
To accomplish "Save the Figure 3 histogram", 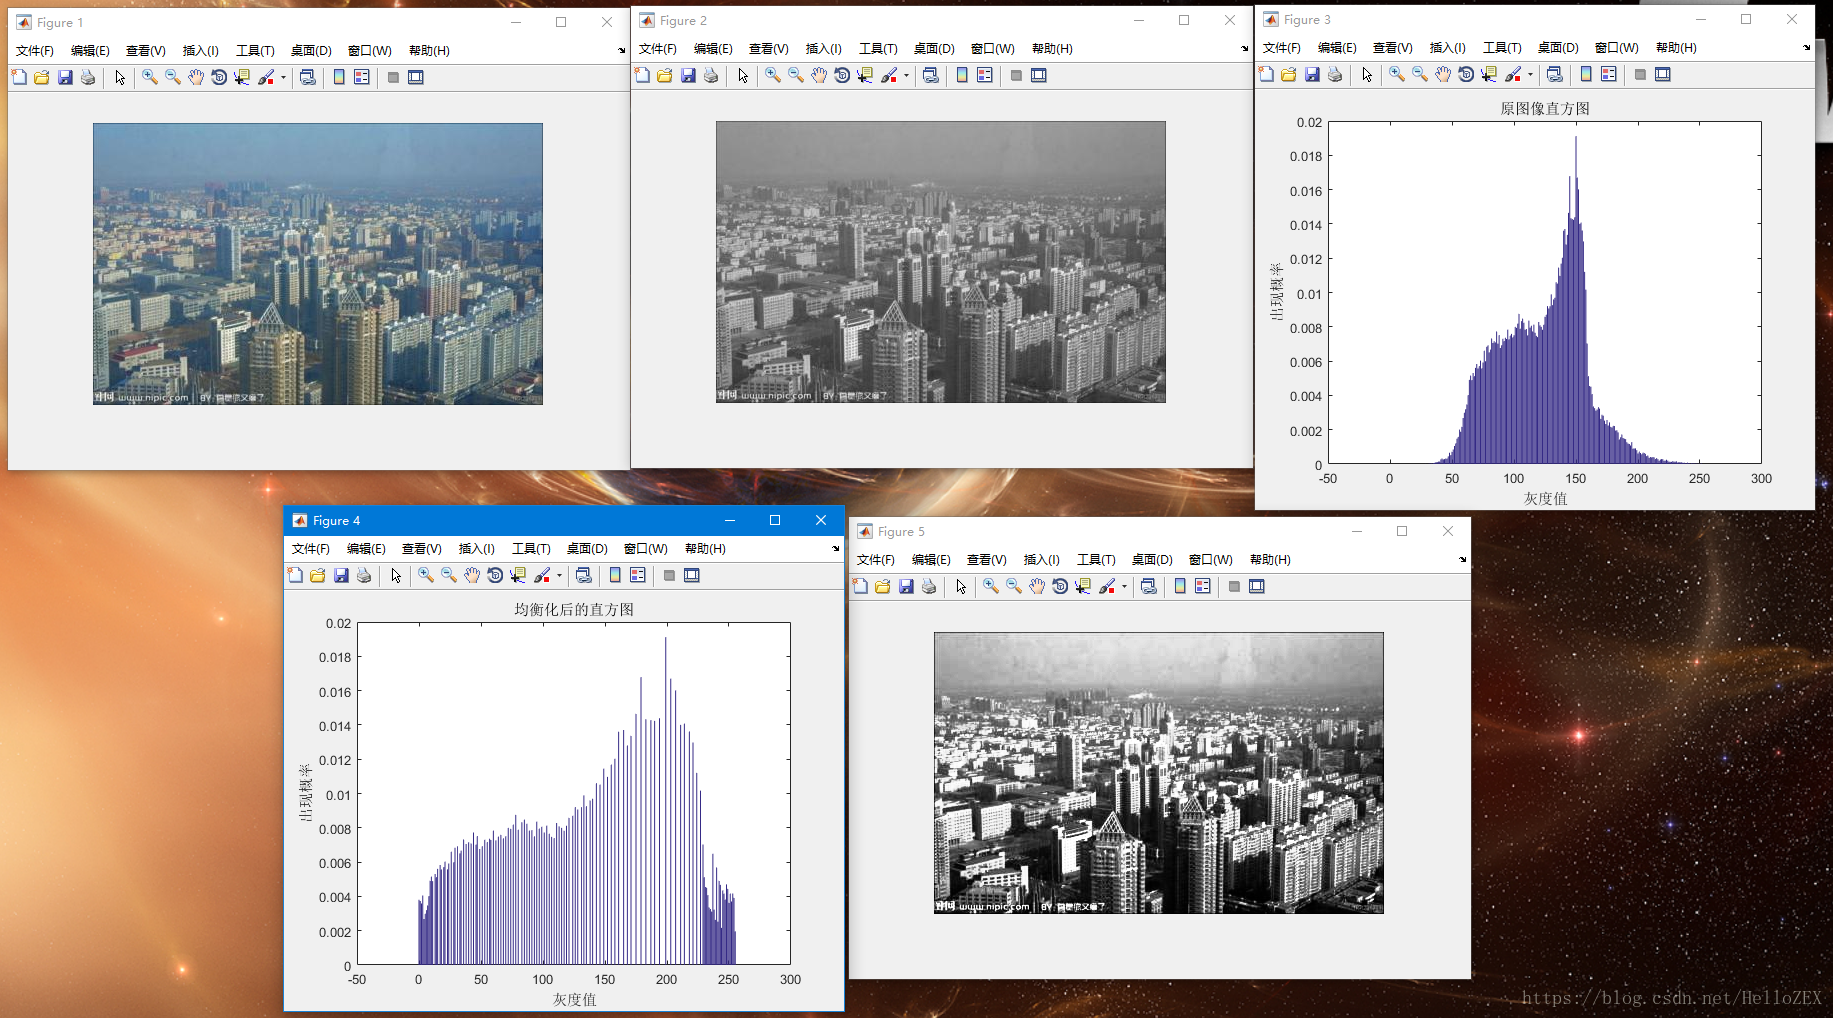I will (1312, 74).
